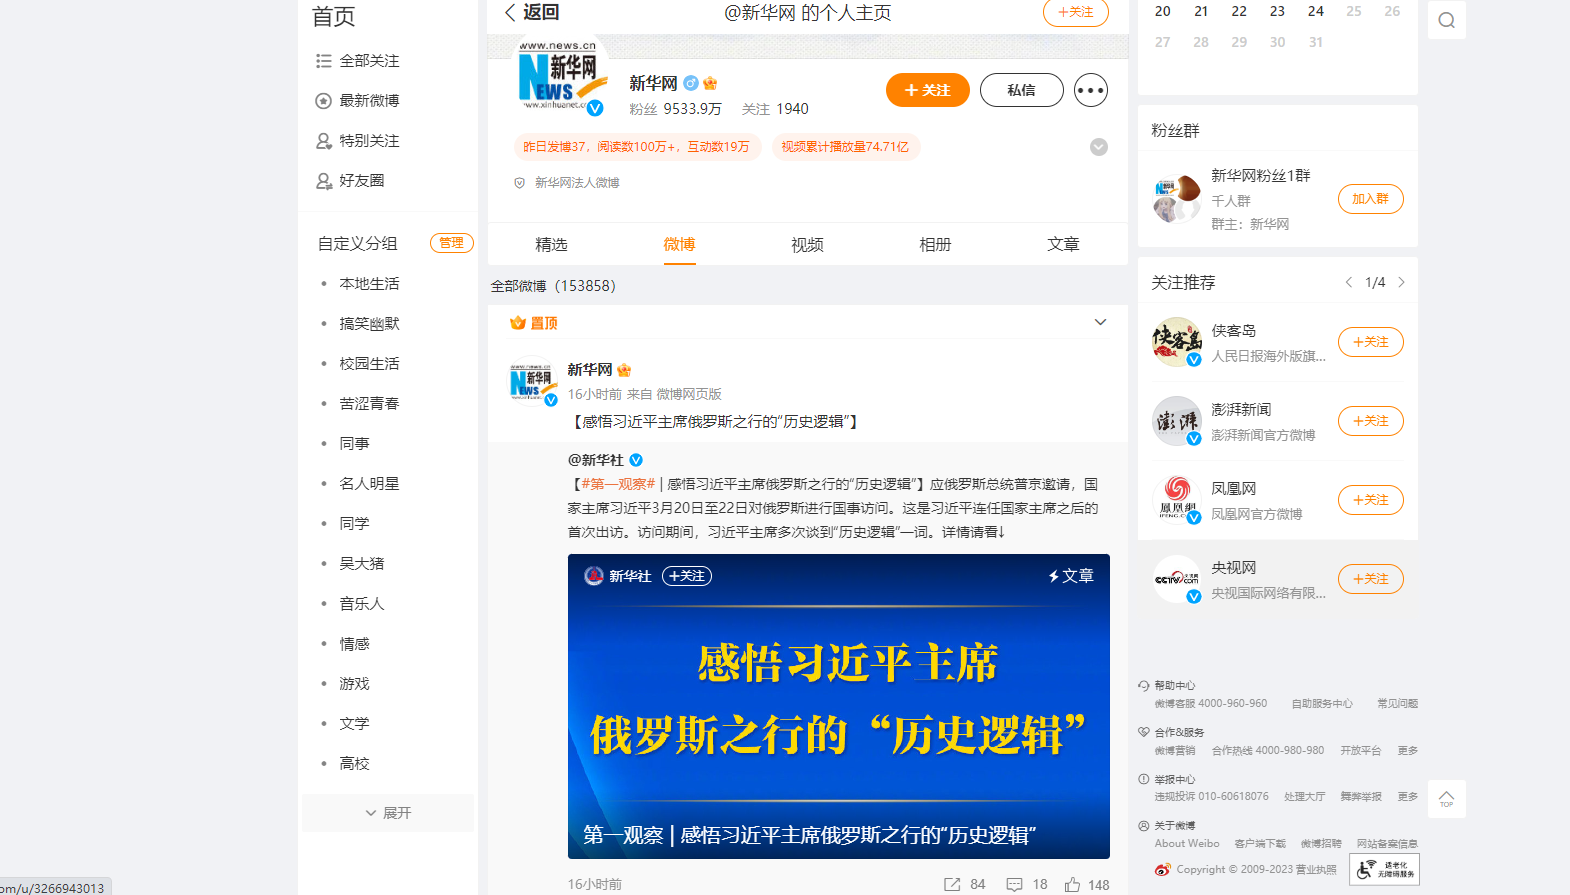
Task: Click the scroll to TOP button
Action: 1446,799
